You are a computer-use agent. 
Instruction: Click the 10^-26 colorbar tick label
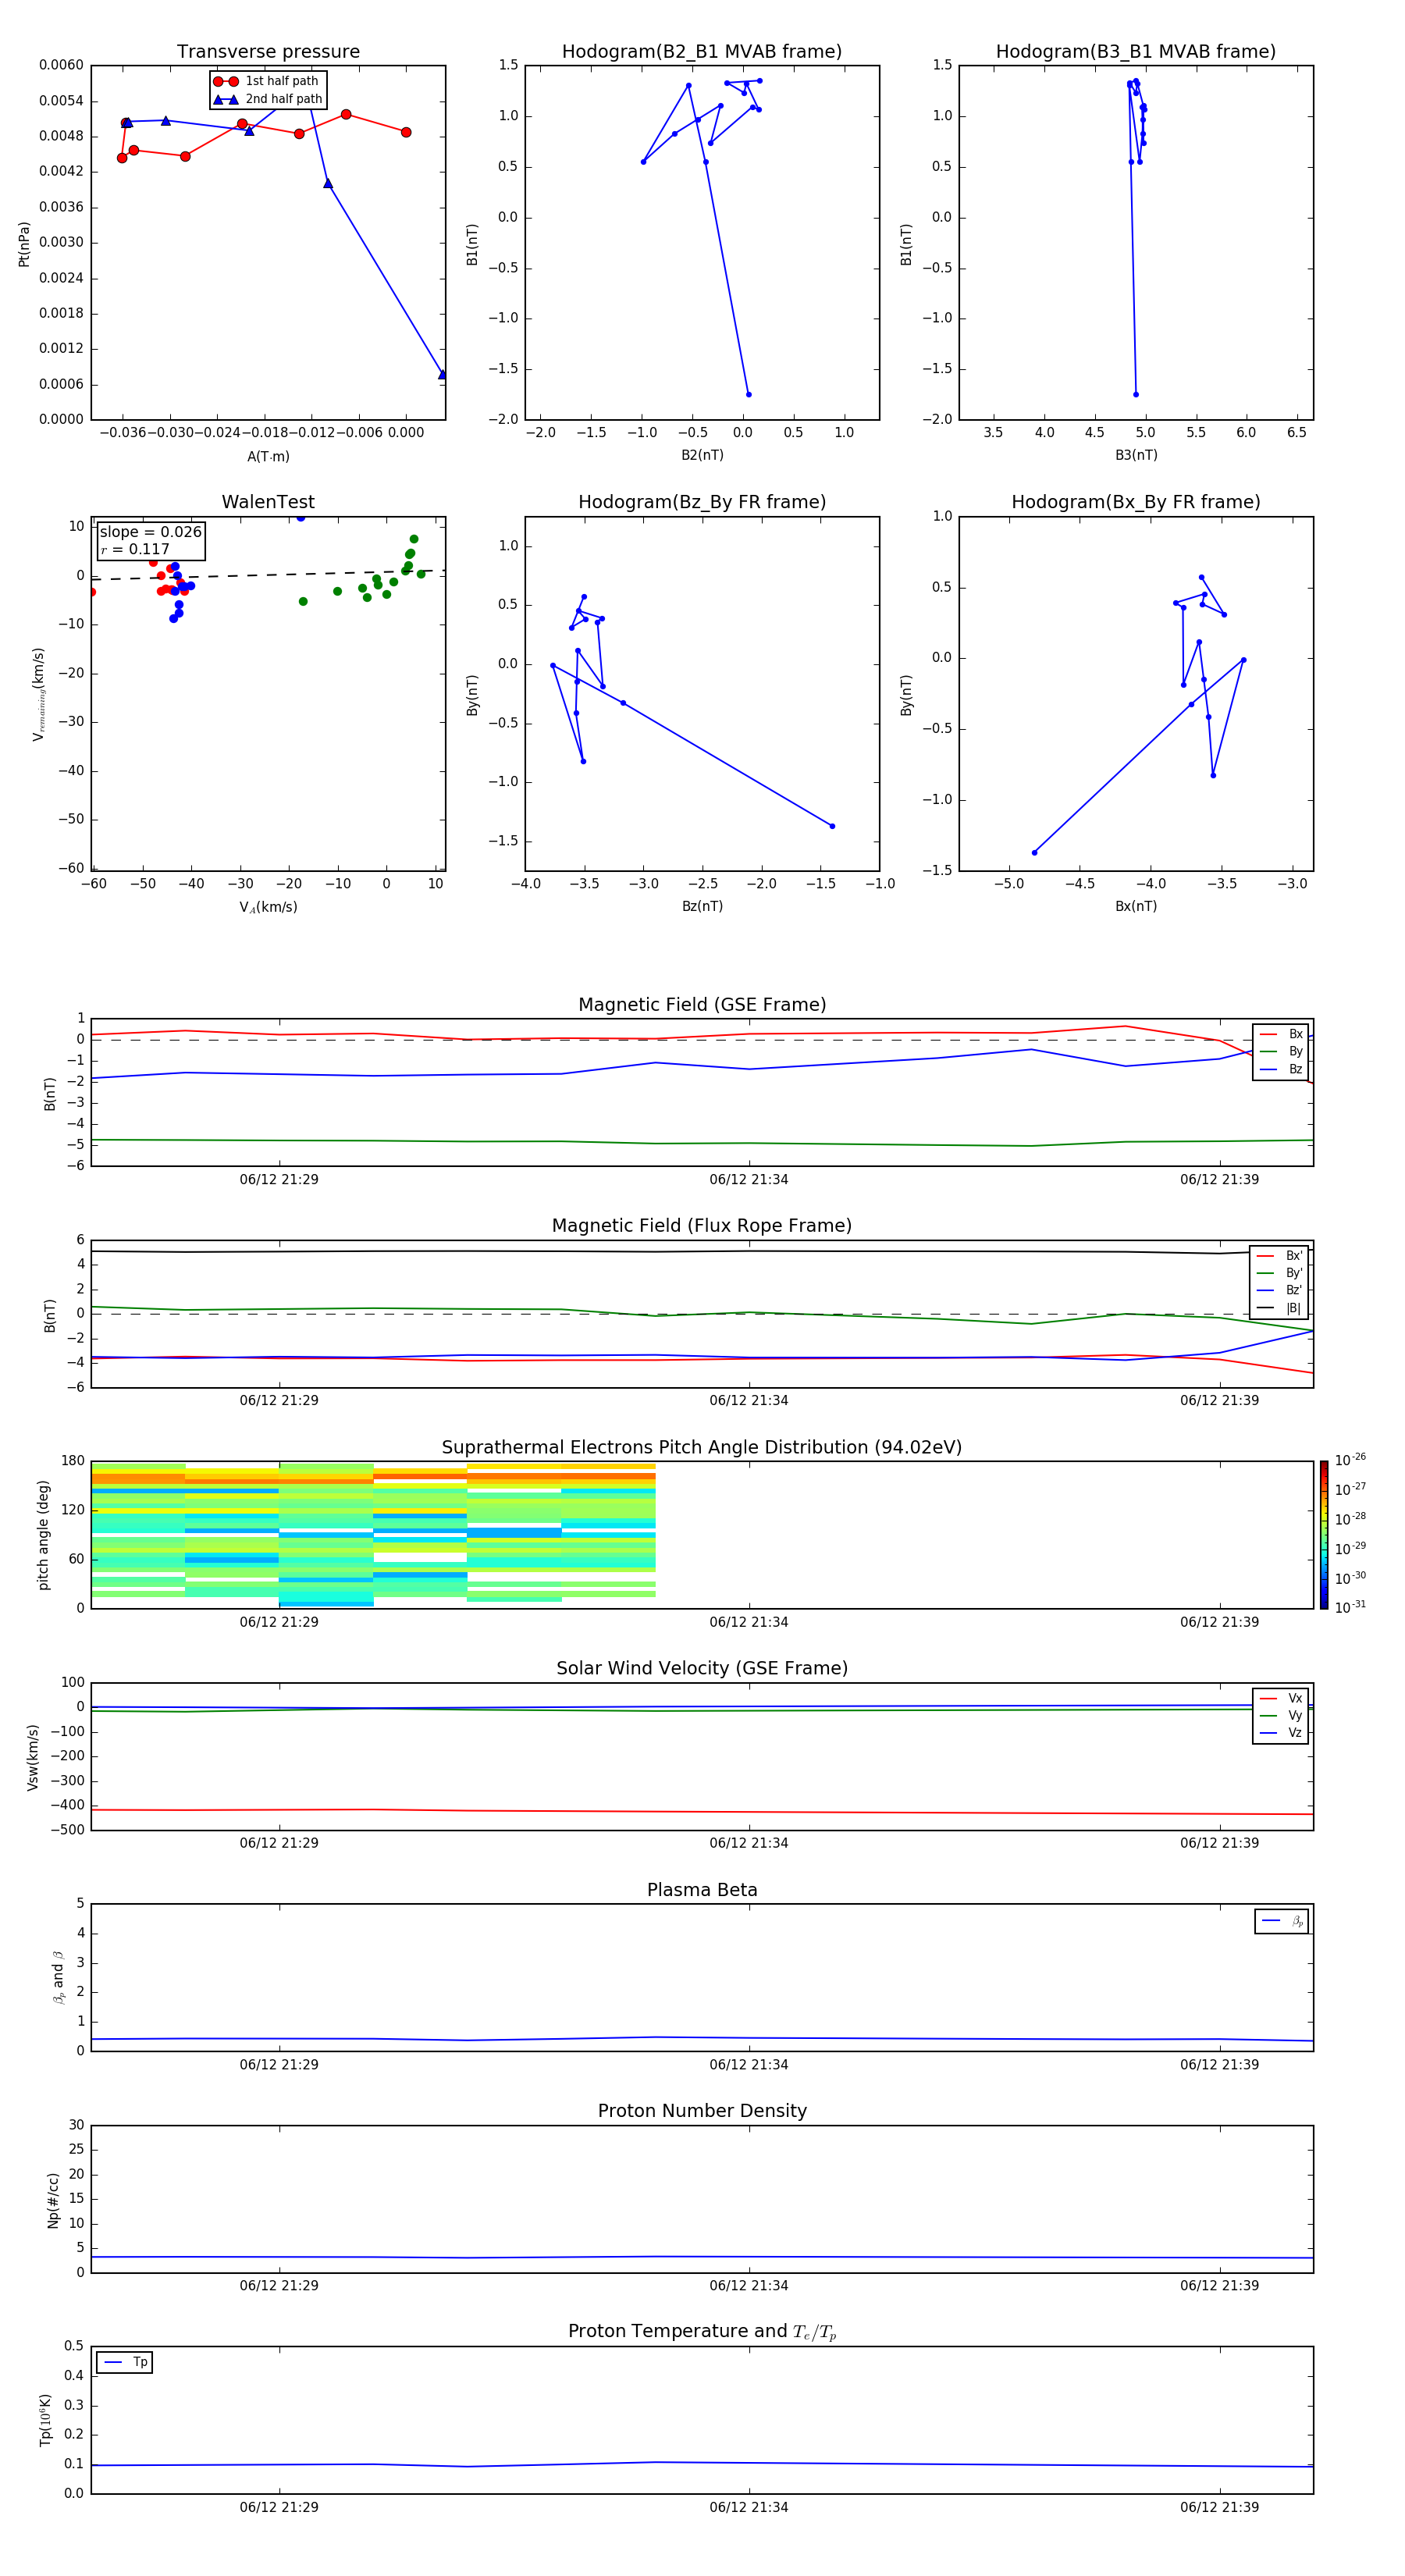coord(1350,1460)
